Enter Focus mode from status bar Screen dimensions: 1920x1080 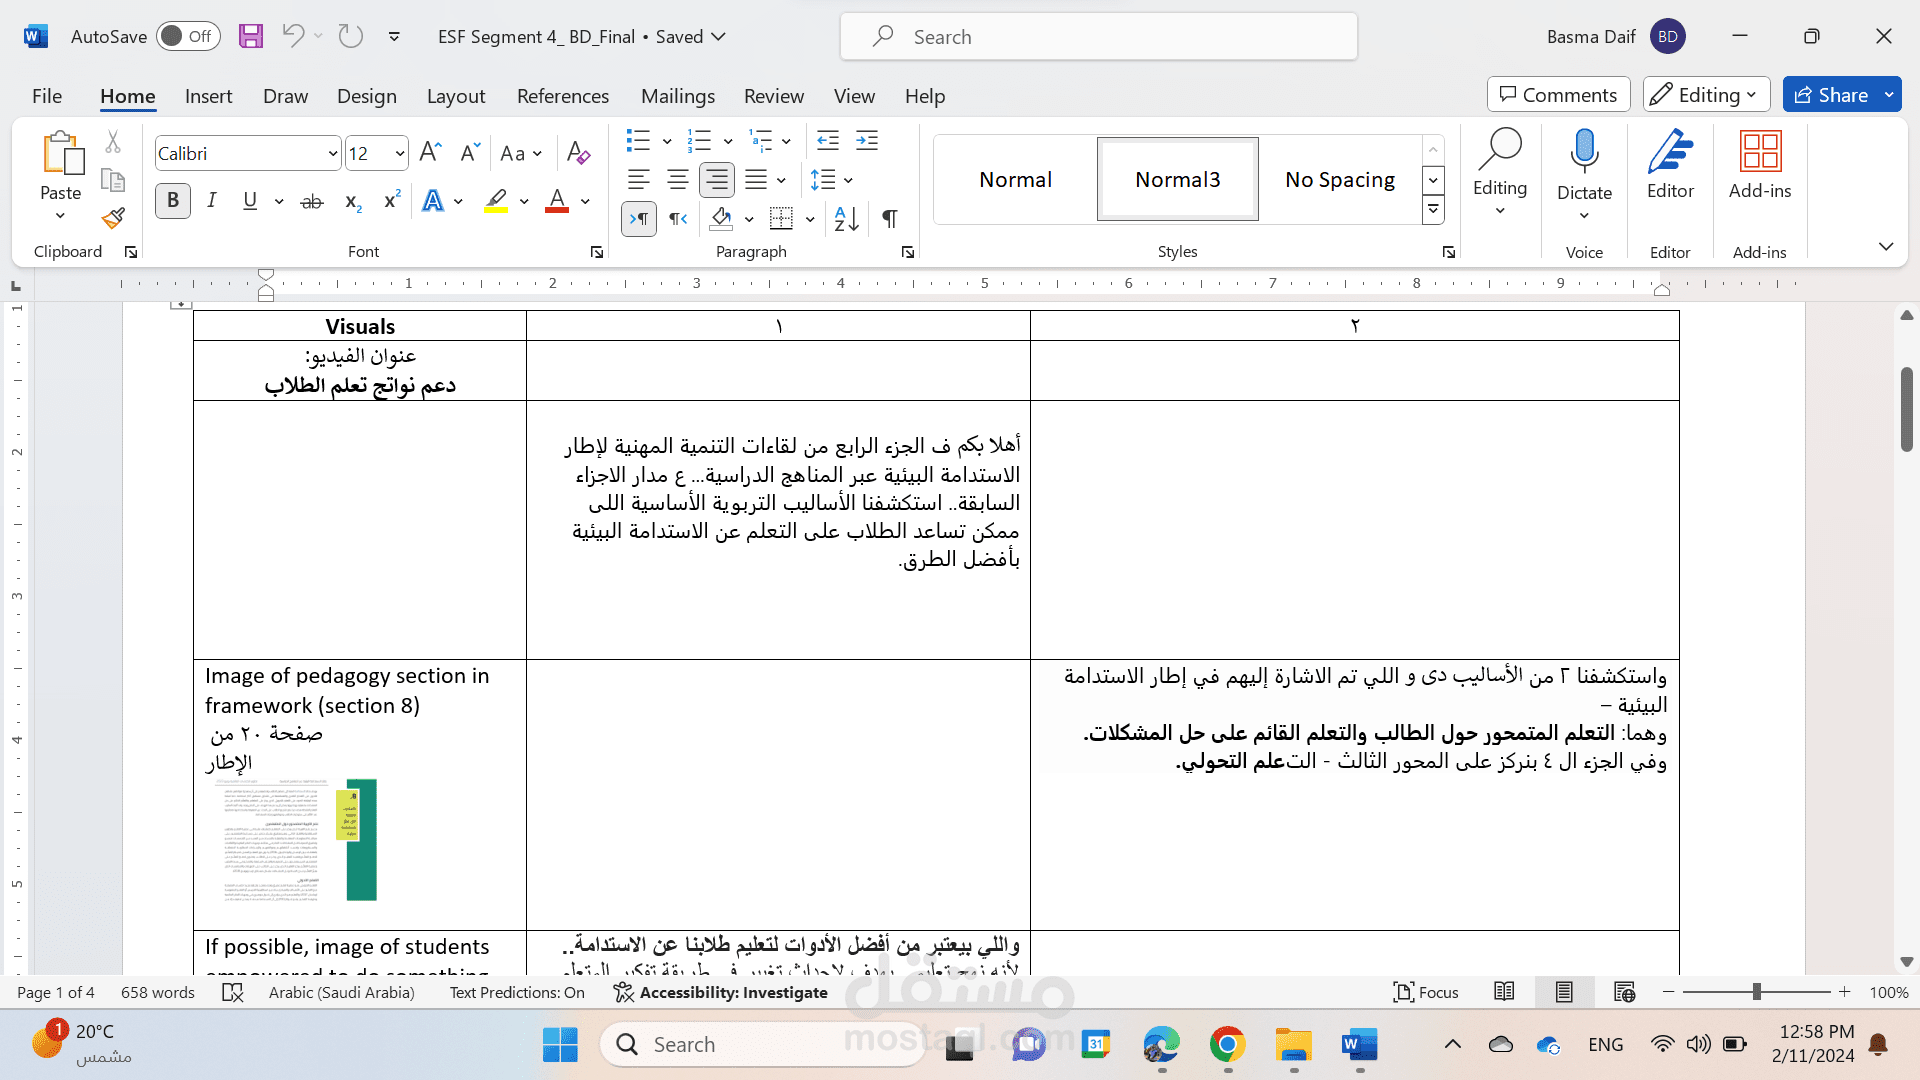coord(1426,992)
